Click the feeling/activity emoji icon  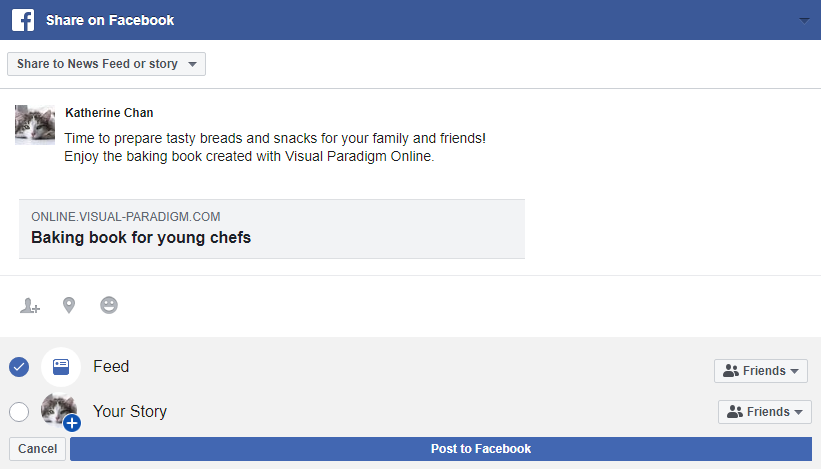click(109, 305)
